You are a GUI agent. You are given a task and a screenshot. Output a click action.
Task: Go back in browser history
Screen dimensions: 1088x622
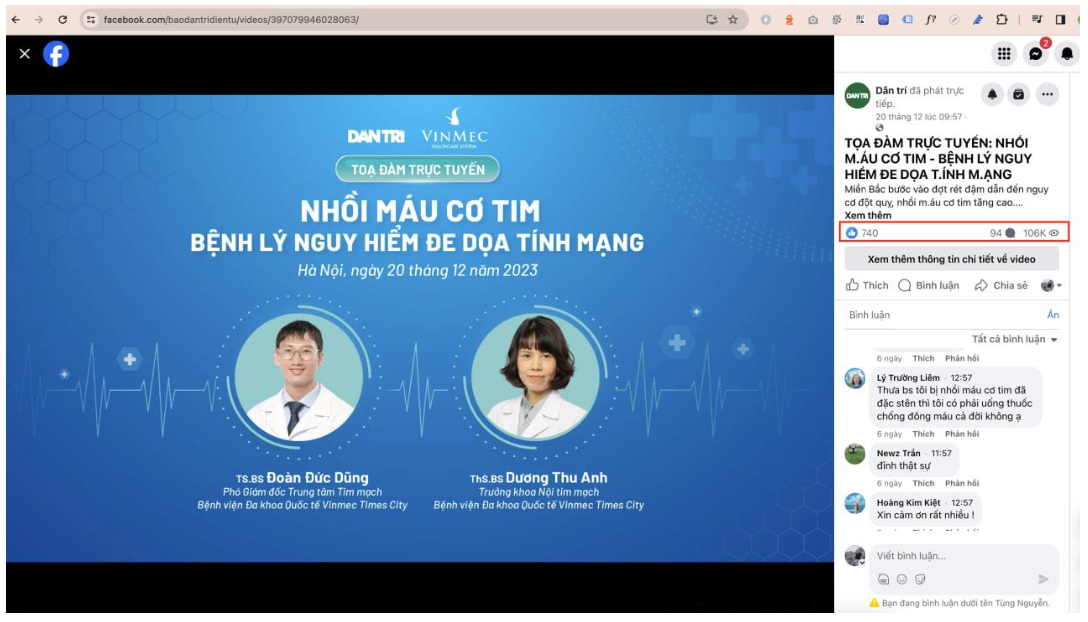pyautogui.click(x=16, y=19)
